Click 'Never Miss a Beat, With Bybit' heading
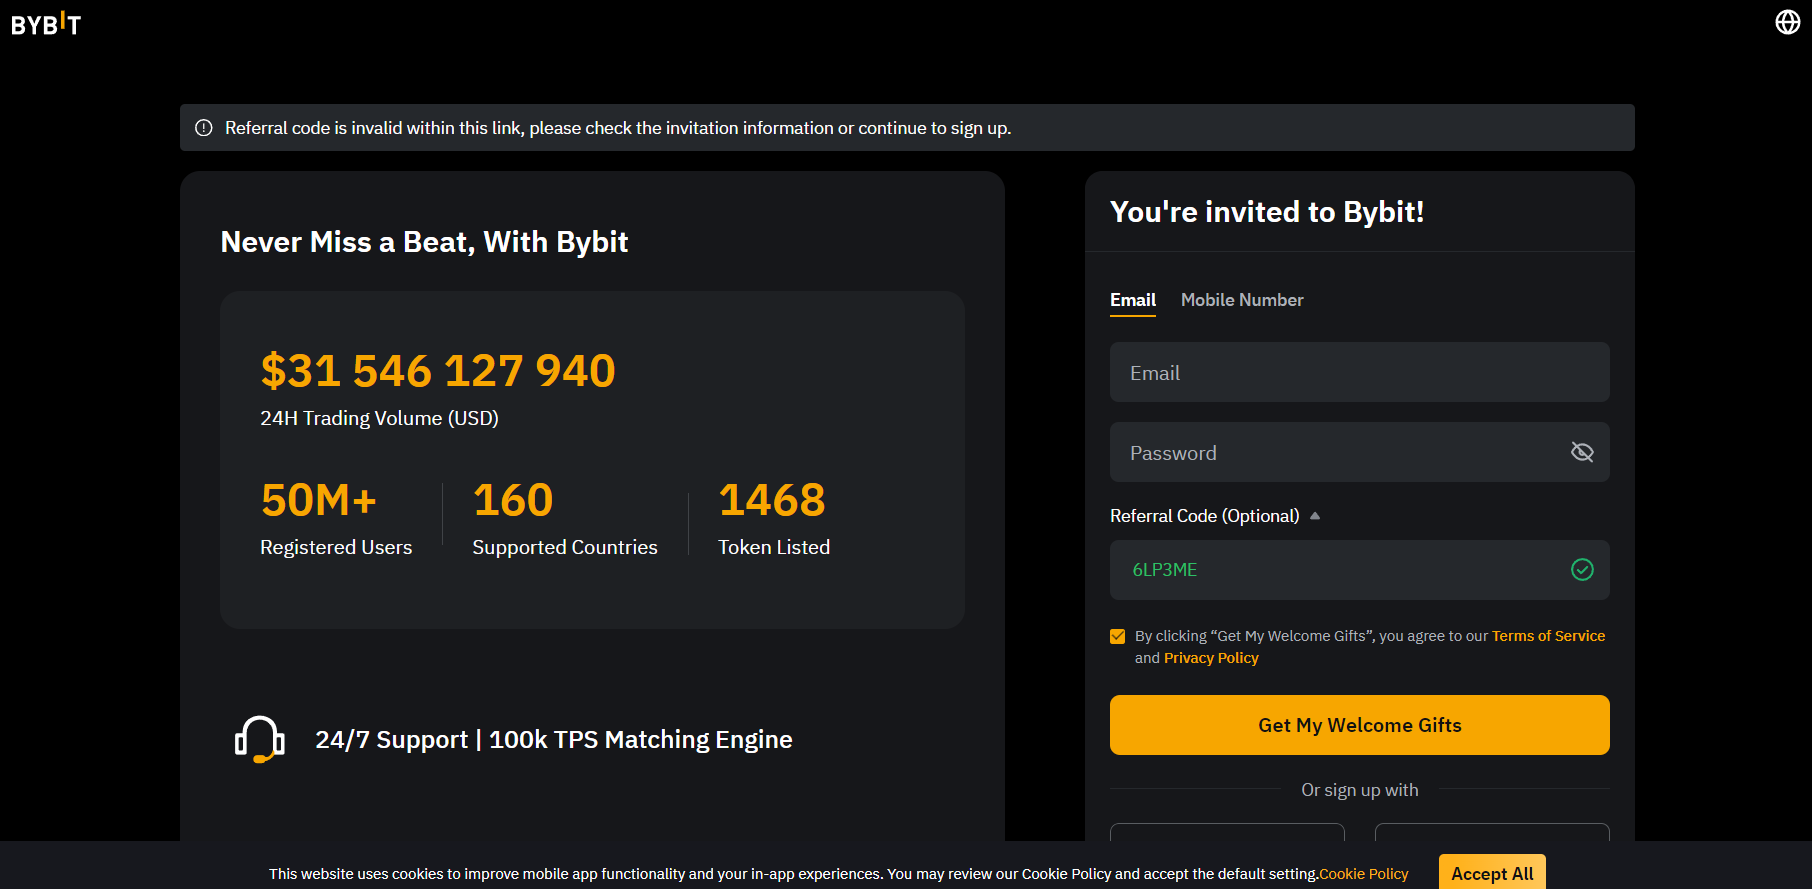The width and height of the screenshot is (1812, 889). (424, 242)
